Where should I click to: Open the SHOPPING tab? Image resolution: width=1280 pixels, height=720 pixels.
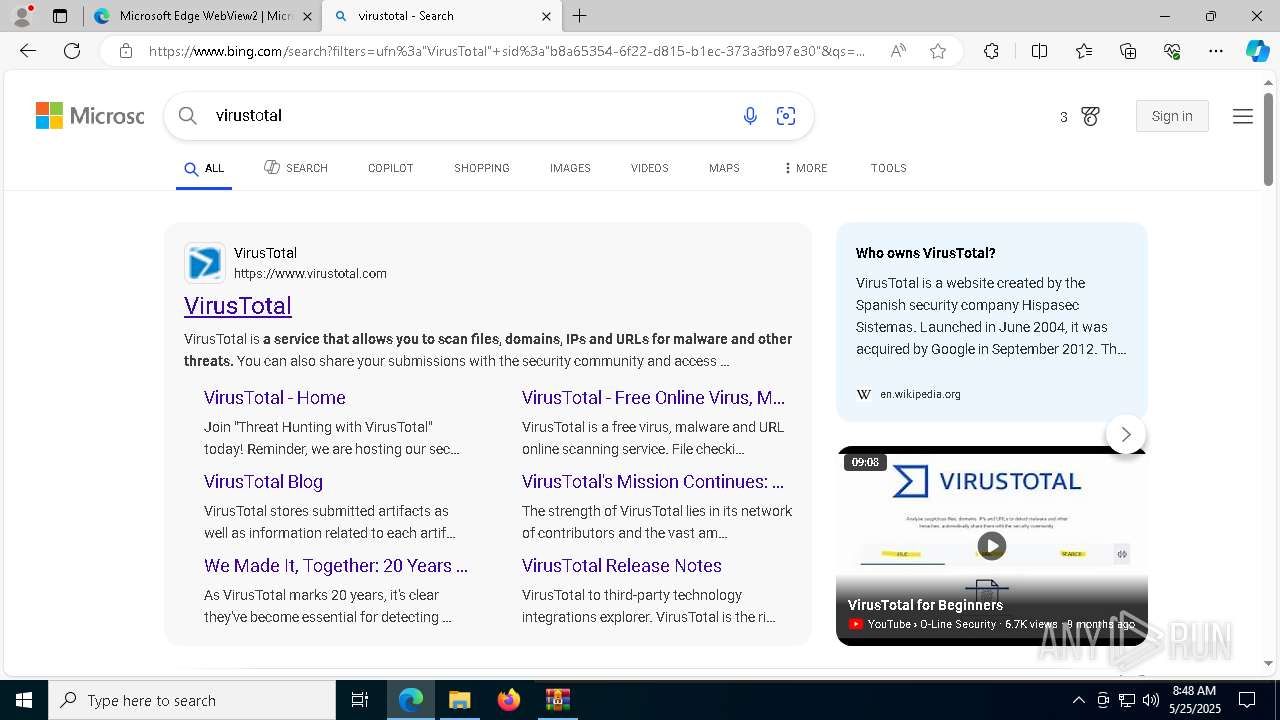tap(482, 168)
